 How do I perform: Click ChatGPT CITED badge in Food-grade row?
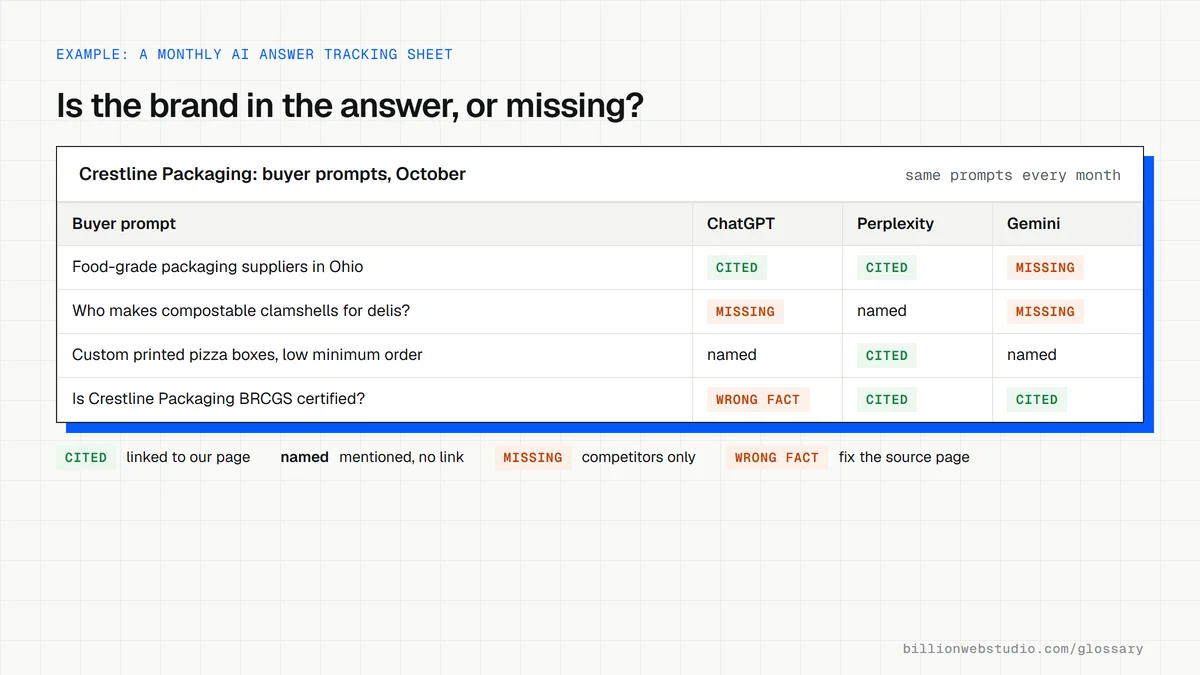(737, 267)
